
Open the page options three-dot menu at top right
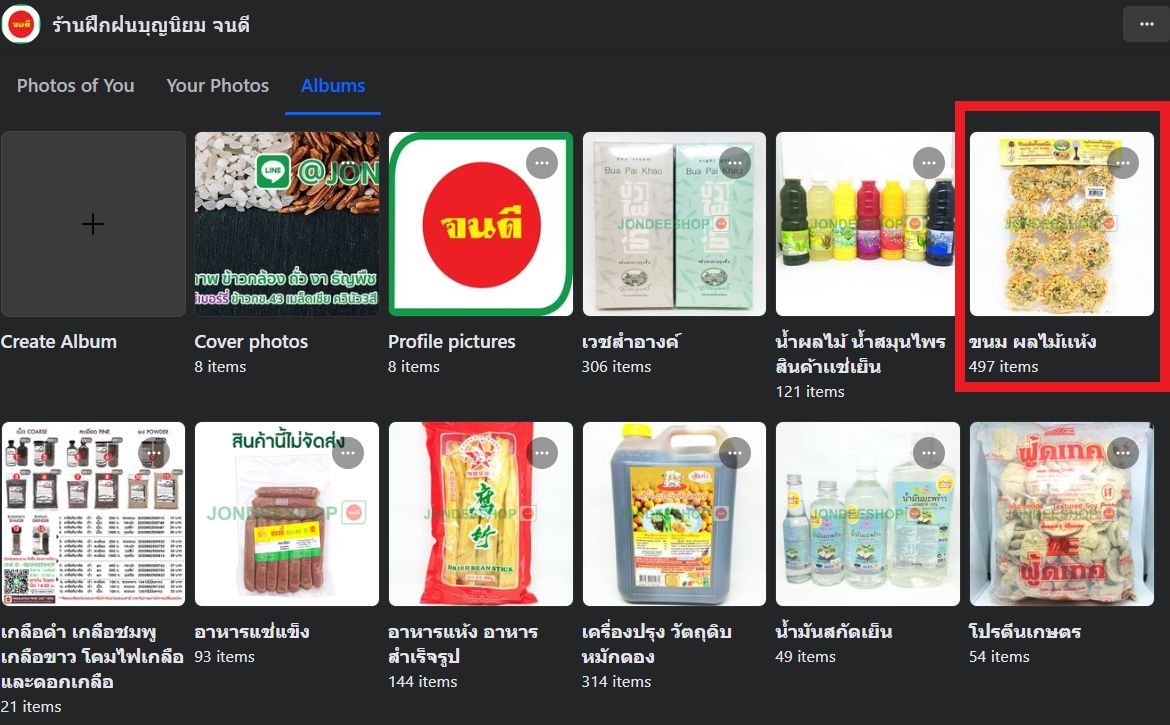1146,25
